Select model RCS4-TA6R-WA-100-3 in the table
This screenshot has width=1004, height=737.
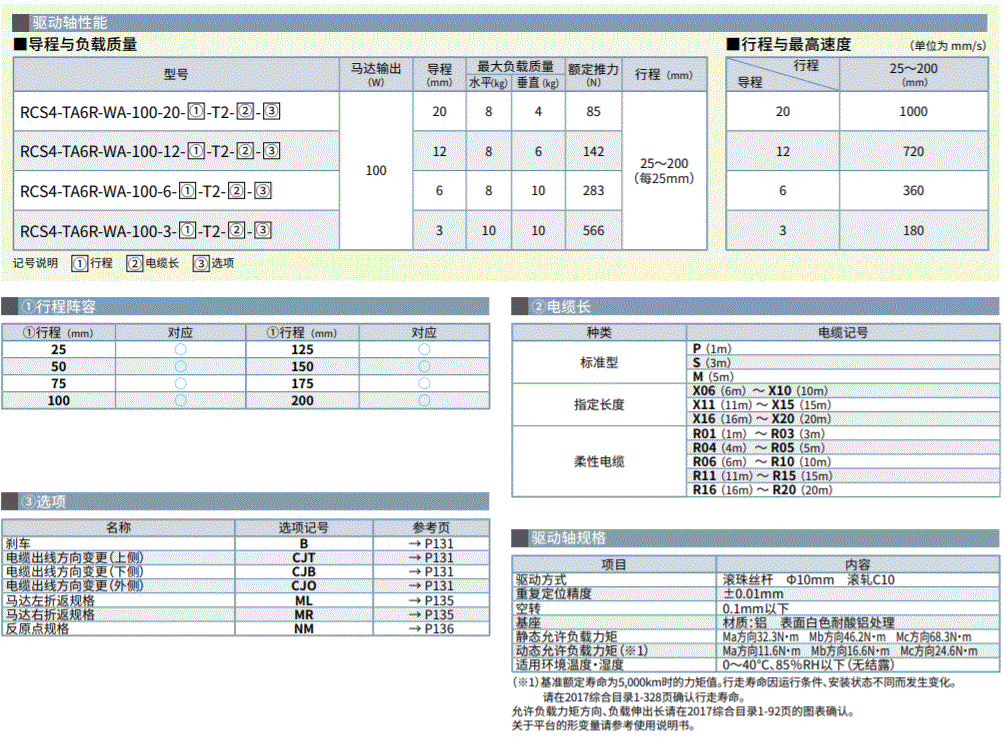146,231
